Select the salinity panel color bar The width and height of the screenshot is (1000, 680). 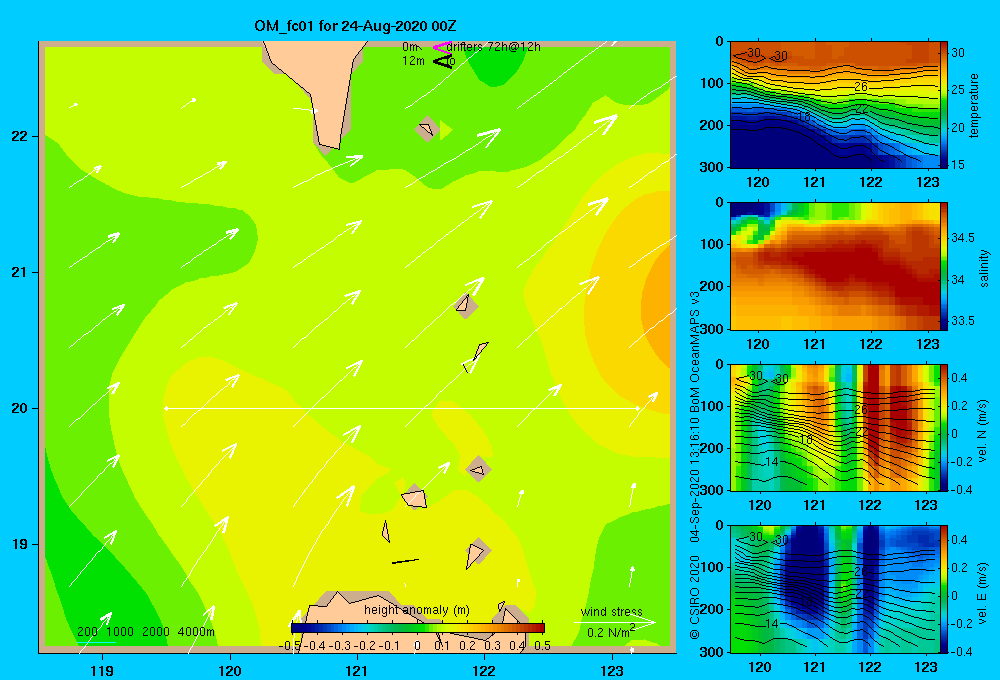pyautogui.click(x=943, y=267)
